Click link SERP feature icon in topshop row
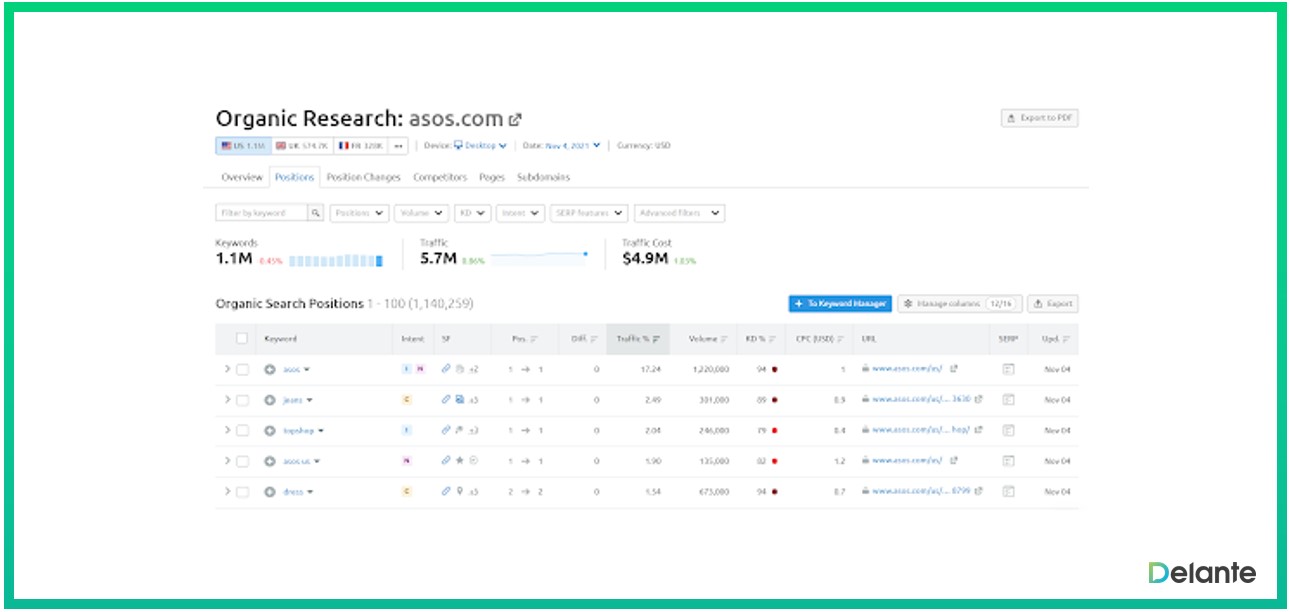Screen dimensions: 1290x612 [446, 431]
